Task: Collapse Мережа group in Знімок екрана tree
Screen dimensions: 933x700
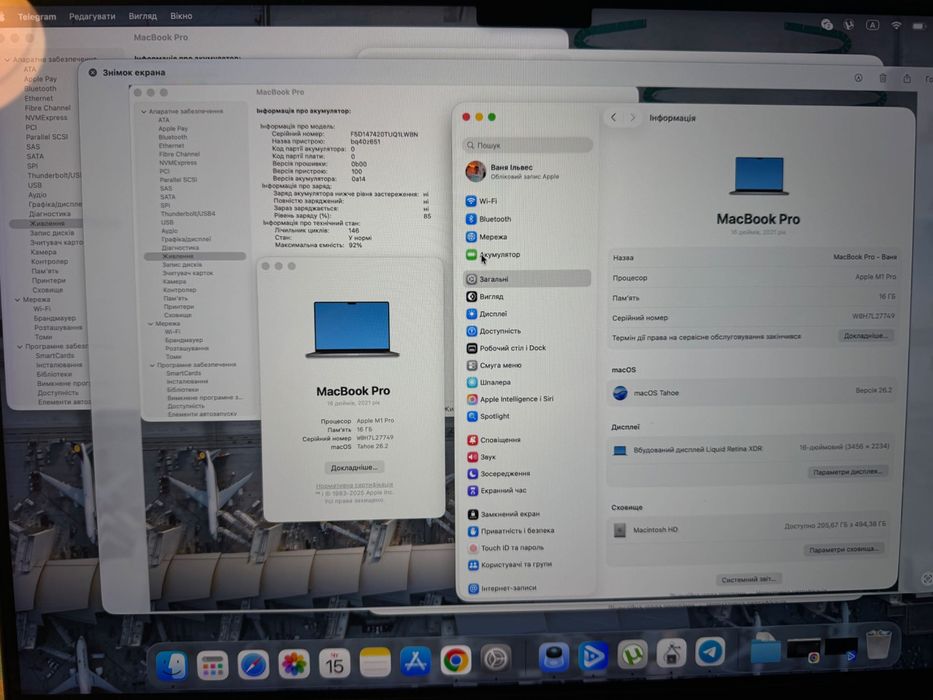Action: point(150,324)
